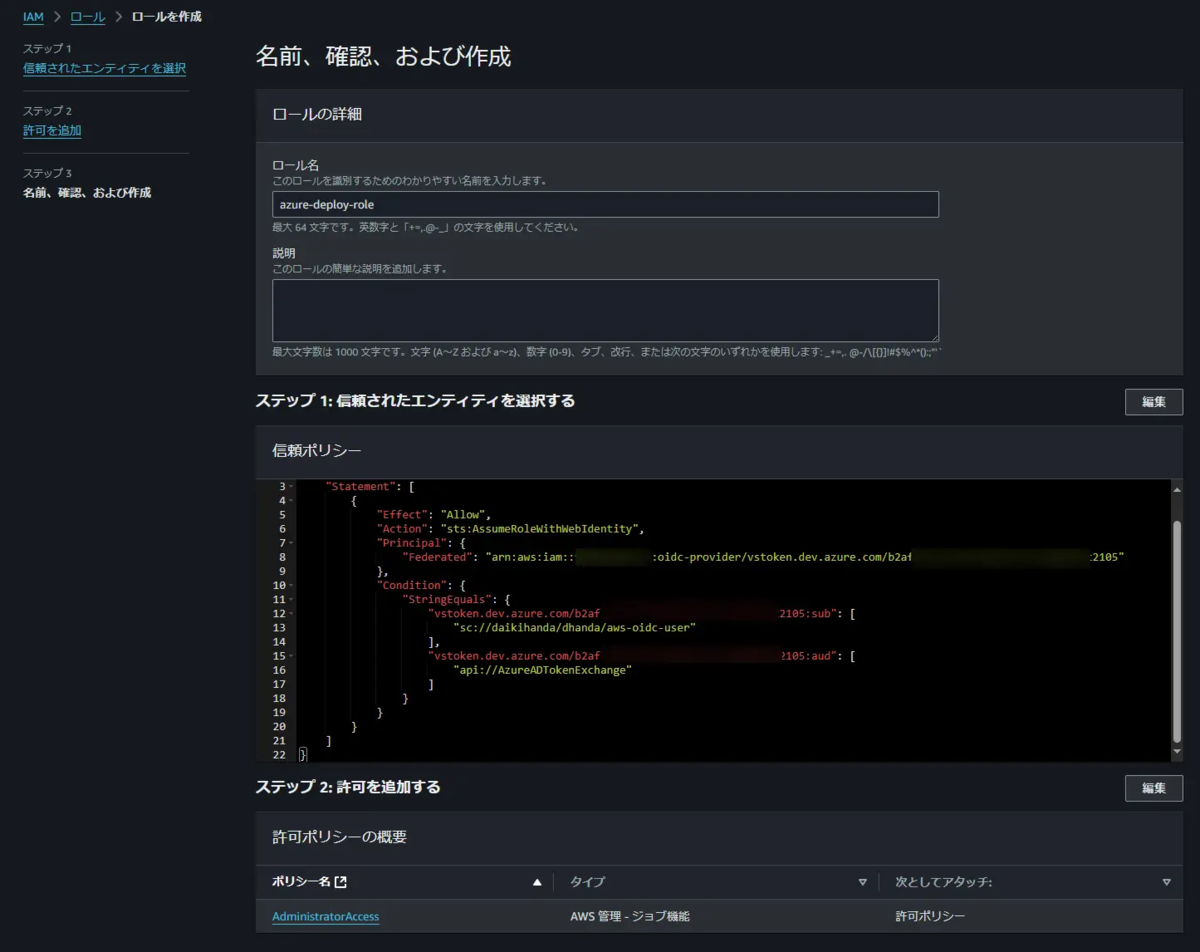Collapse code fold arrow at line 12
The image size is (1200, 952).
291,613
